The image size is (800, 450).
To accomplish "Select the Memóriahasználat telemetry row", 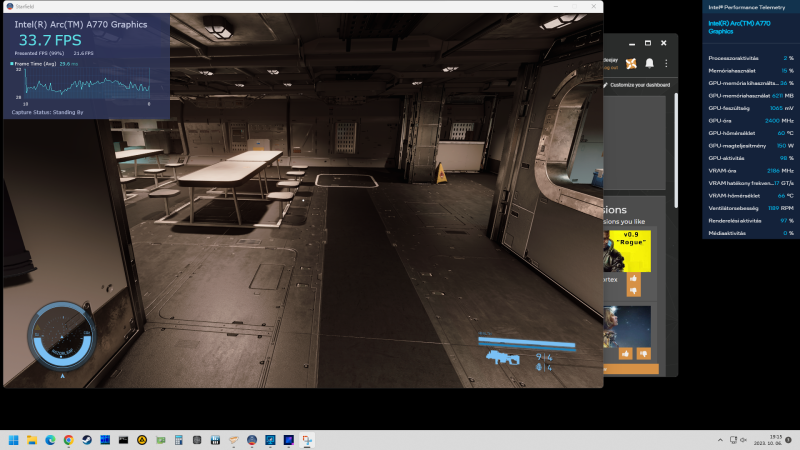I will click(751, 71).
